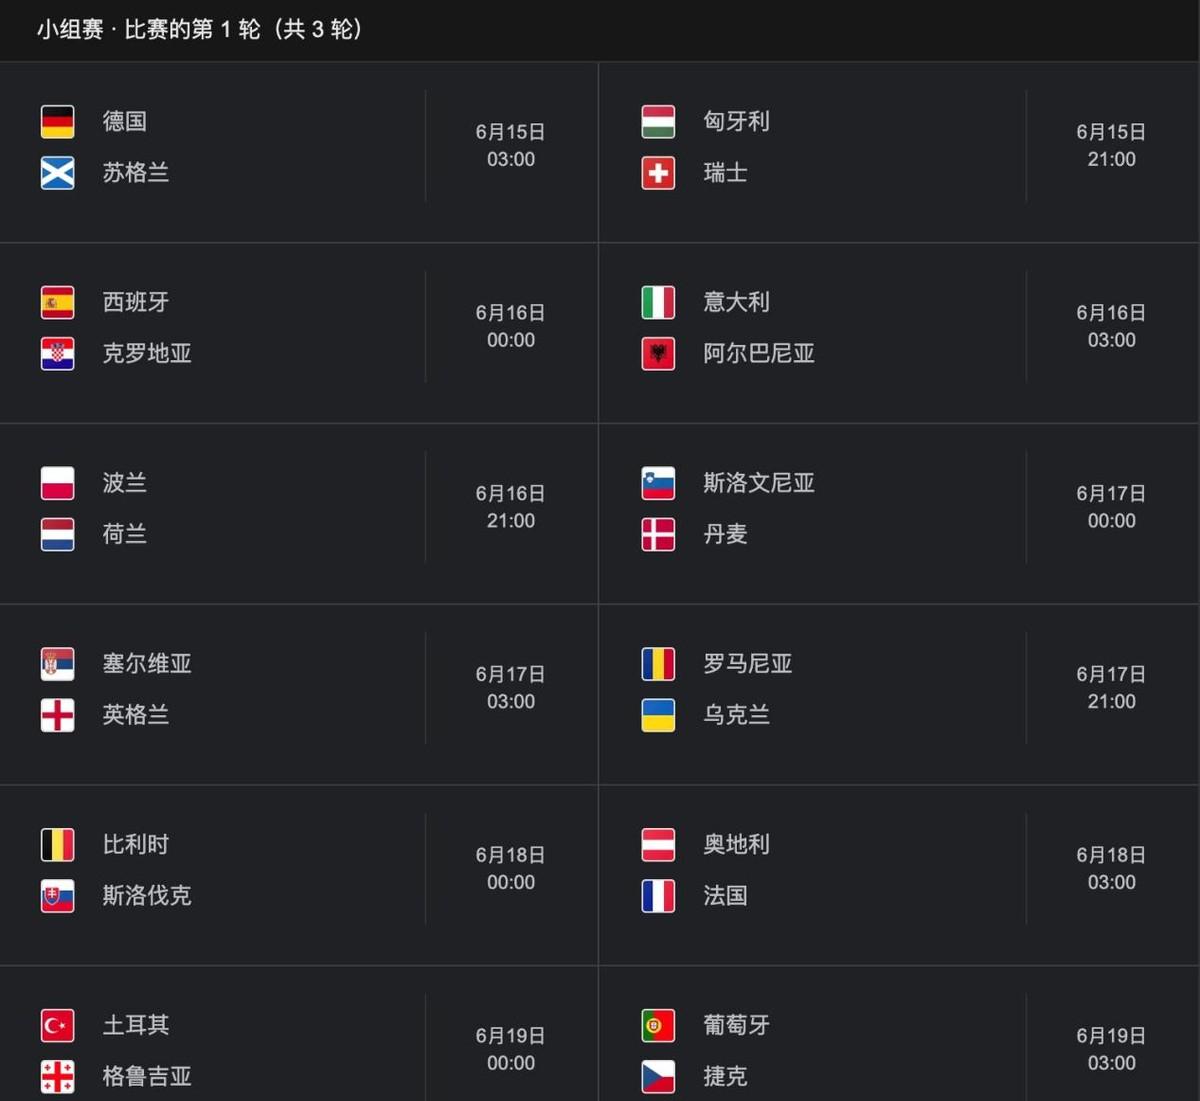Click match time 6月17日 21:00
Viewport: 1200px width, 1101px height.
click(1112, 688)
